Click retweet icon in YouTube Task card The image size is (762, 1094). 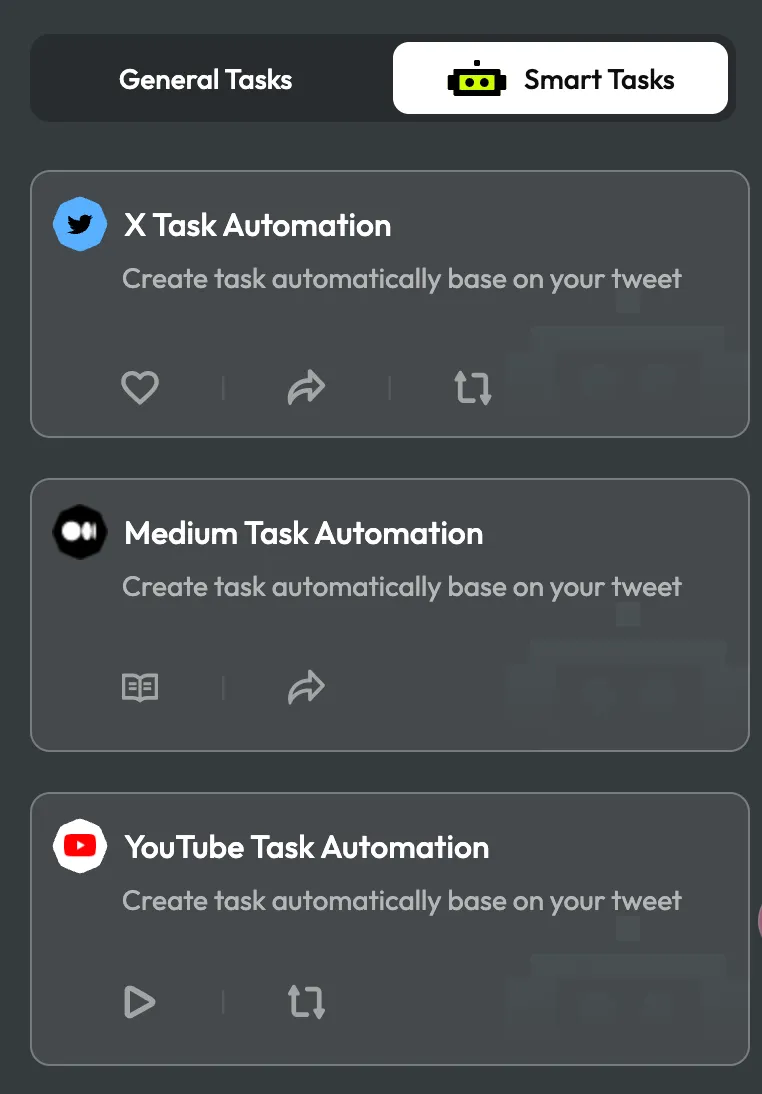click(306, 1001)
